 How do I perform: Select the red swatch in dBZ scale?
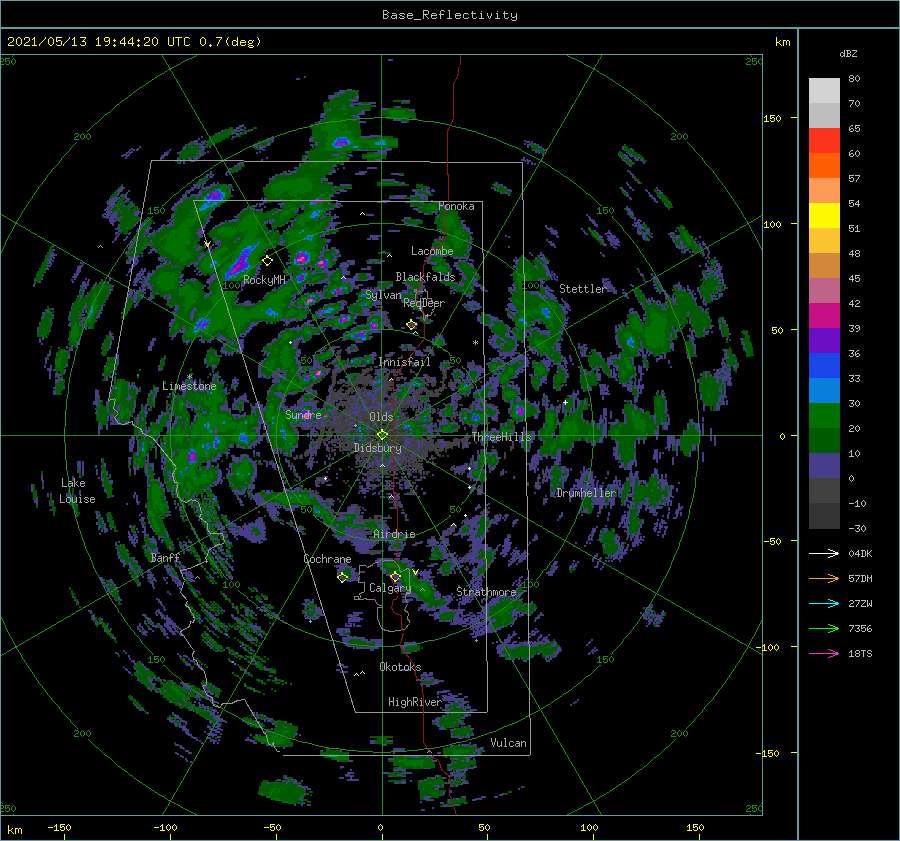click(824, 141)
